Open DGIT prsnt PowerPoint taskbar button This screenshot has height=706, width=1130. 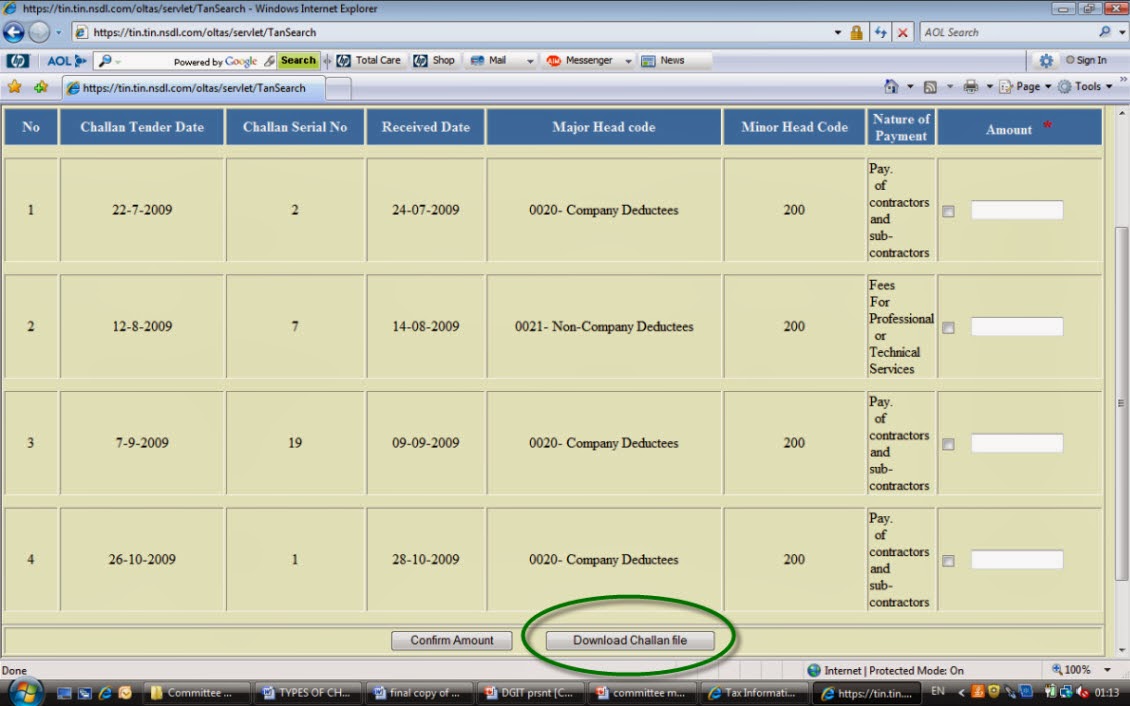point(530,693)
